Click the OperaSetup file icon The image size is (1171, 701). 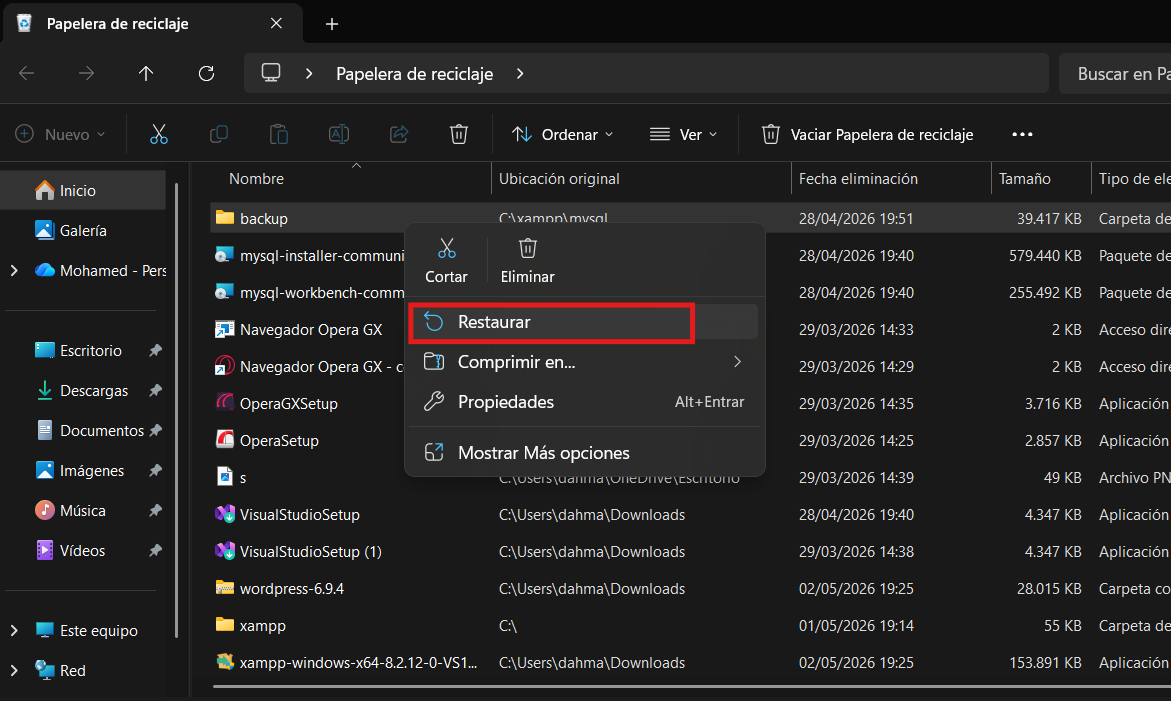click(x=225, y=440)
